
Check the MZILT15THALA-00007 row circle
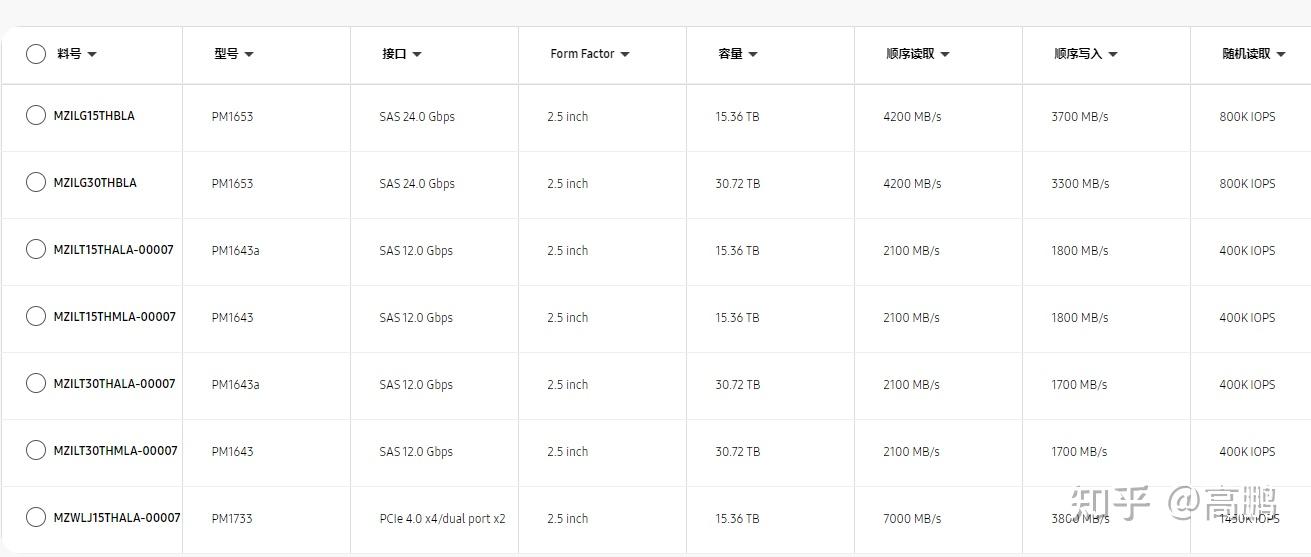[x=36, y=249]
